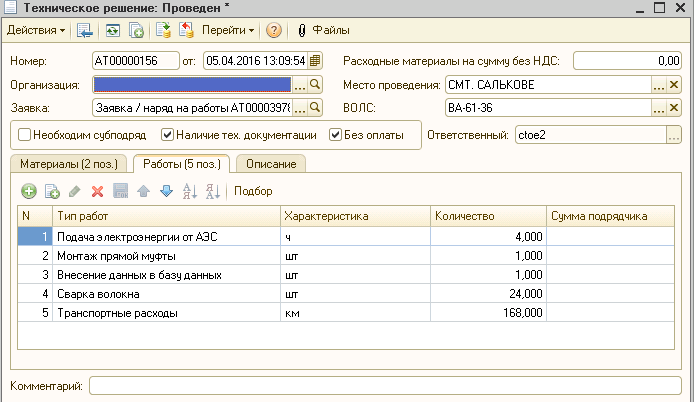The width and height of the screenshot is (694, 402).
Task: Click the Sort ascending icon in table toolbar
Action: [190, 191]
